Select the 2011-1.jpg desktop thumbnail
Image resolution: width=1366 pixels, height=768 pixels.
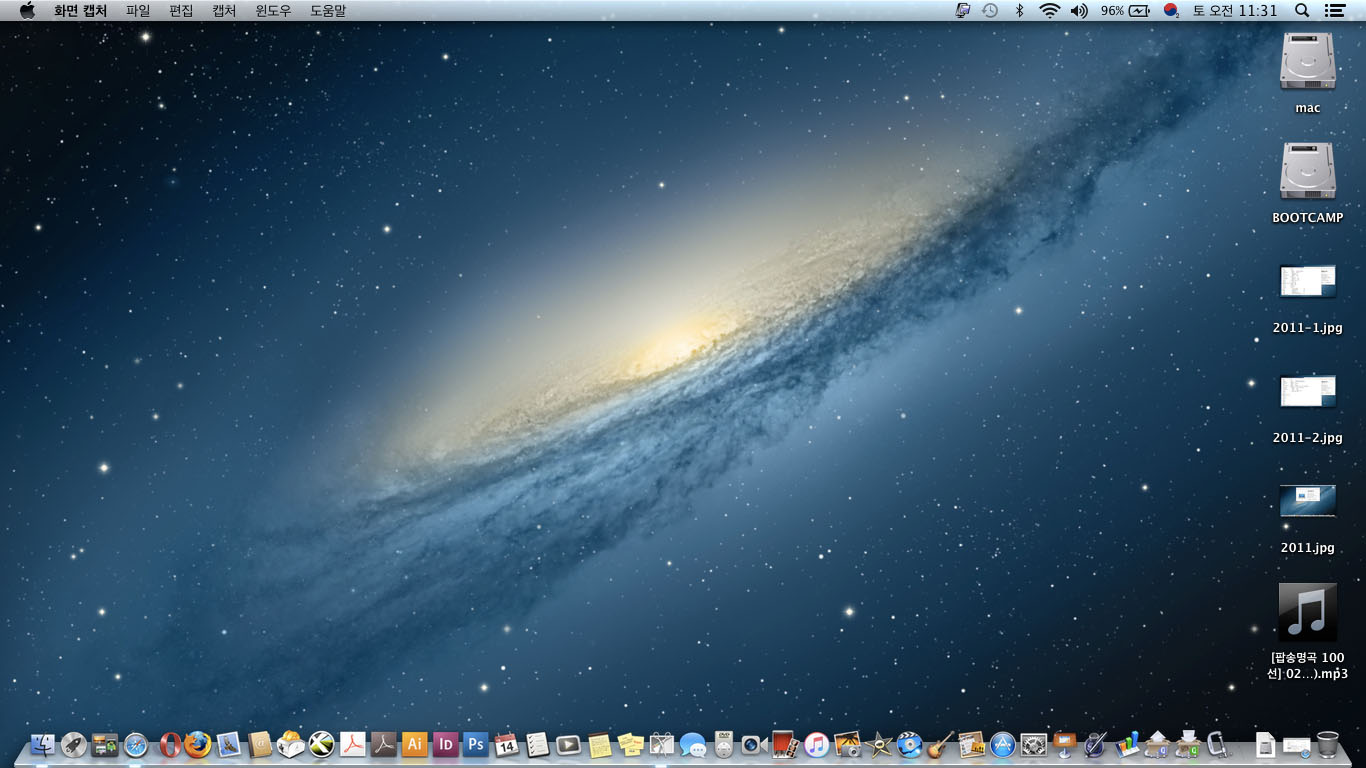1307,281
